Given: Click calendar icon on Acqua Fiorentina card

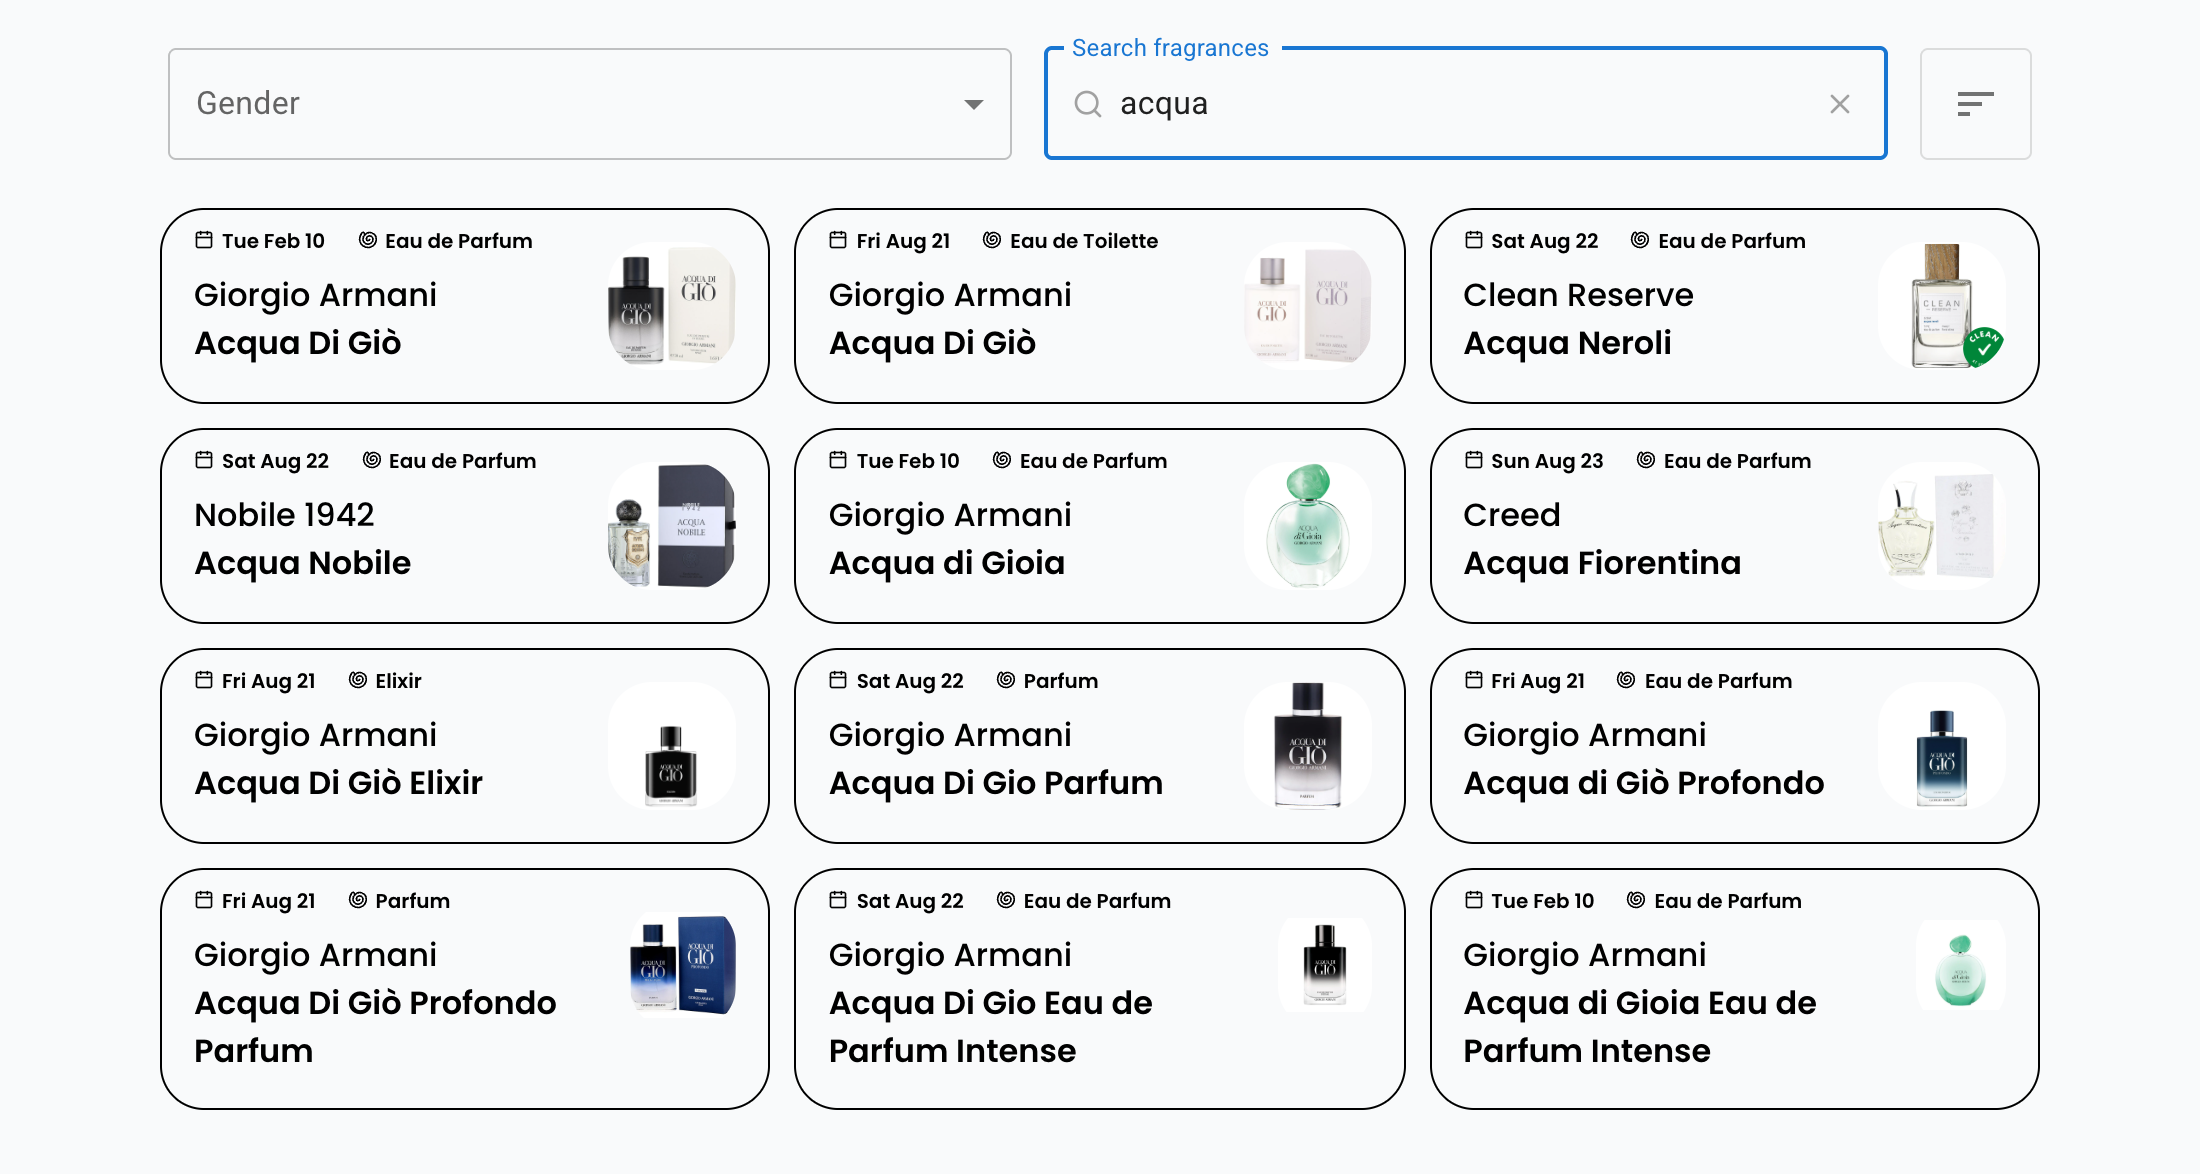Looking at the screenshot, I should pos(1474,460).
